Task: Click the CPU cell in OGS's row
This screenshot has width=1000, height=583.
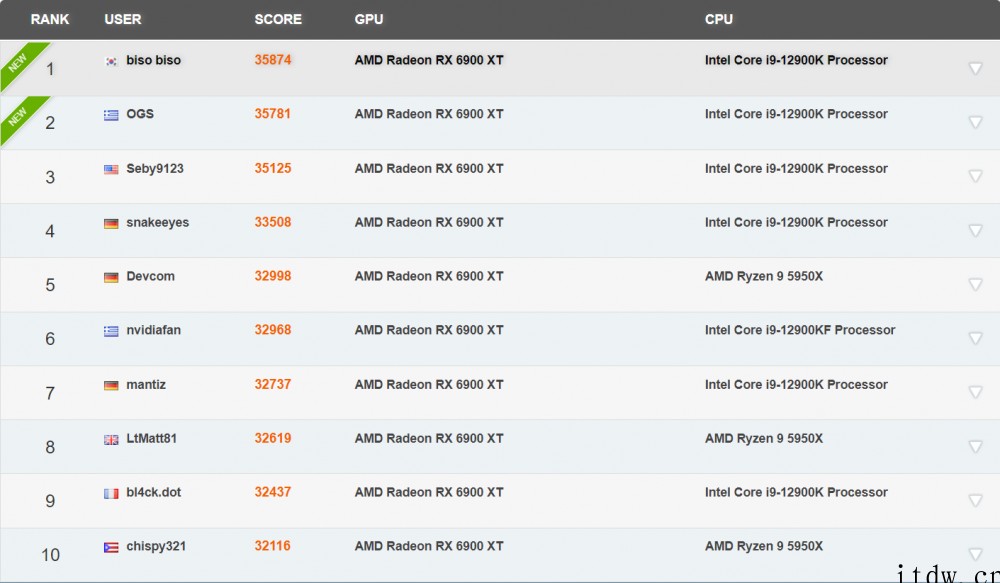Action: coord(796,114)
